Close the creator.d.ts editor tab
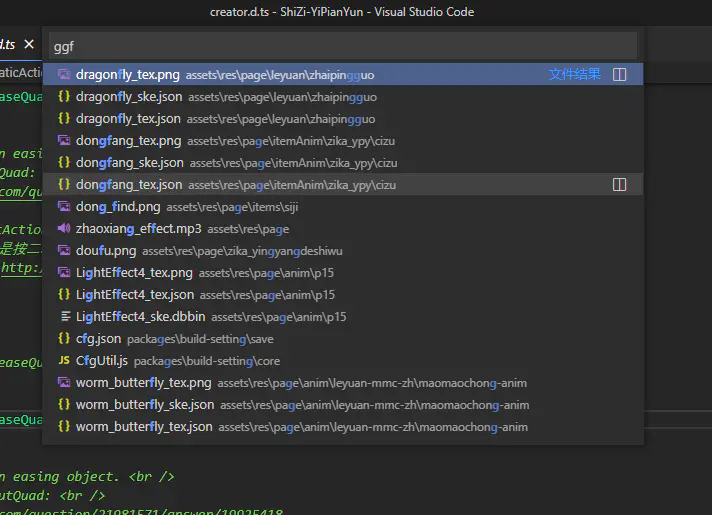 29,45
